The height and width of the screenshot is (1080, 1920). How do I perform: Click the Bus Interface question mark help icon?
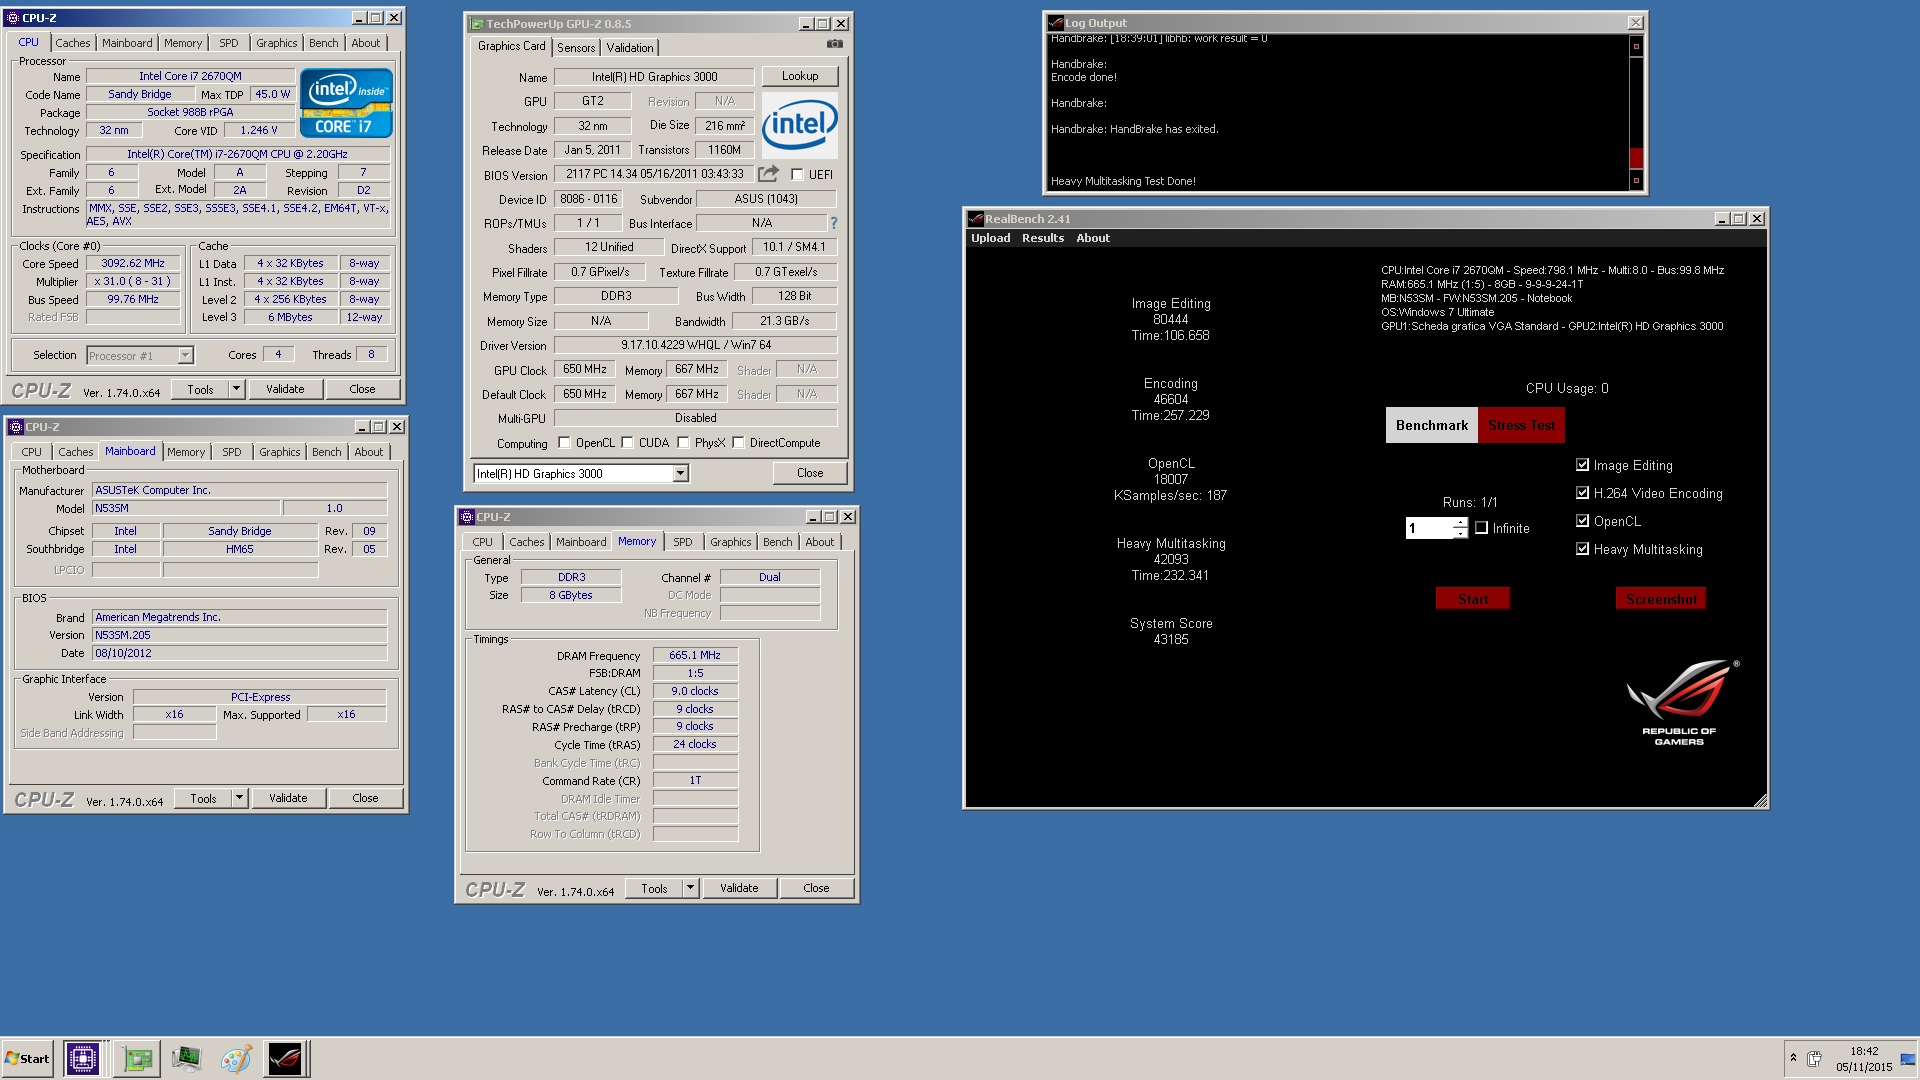click(833, 223)
